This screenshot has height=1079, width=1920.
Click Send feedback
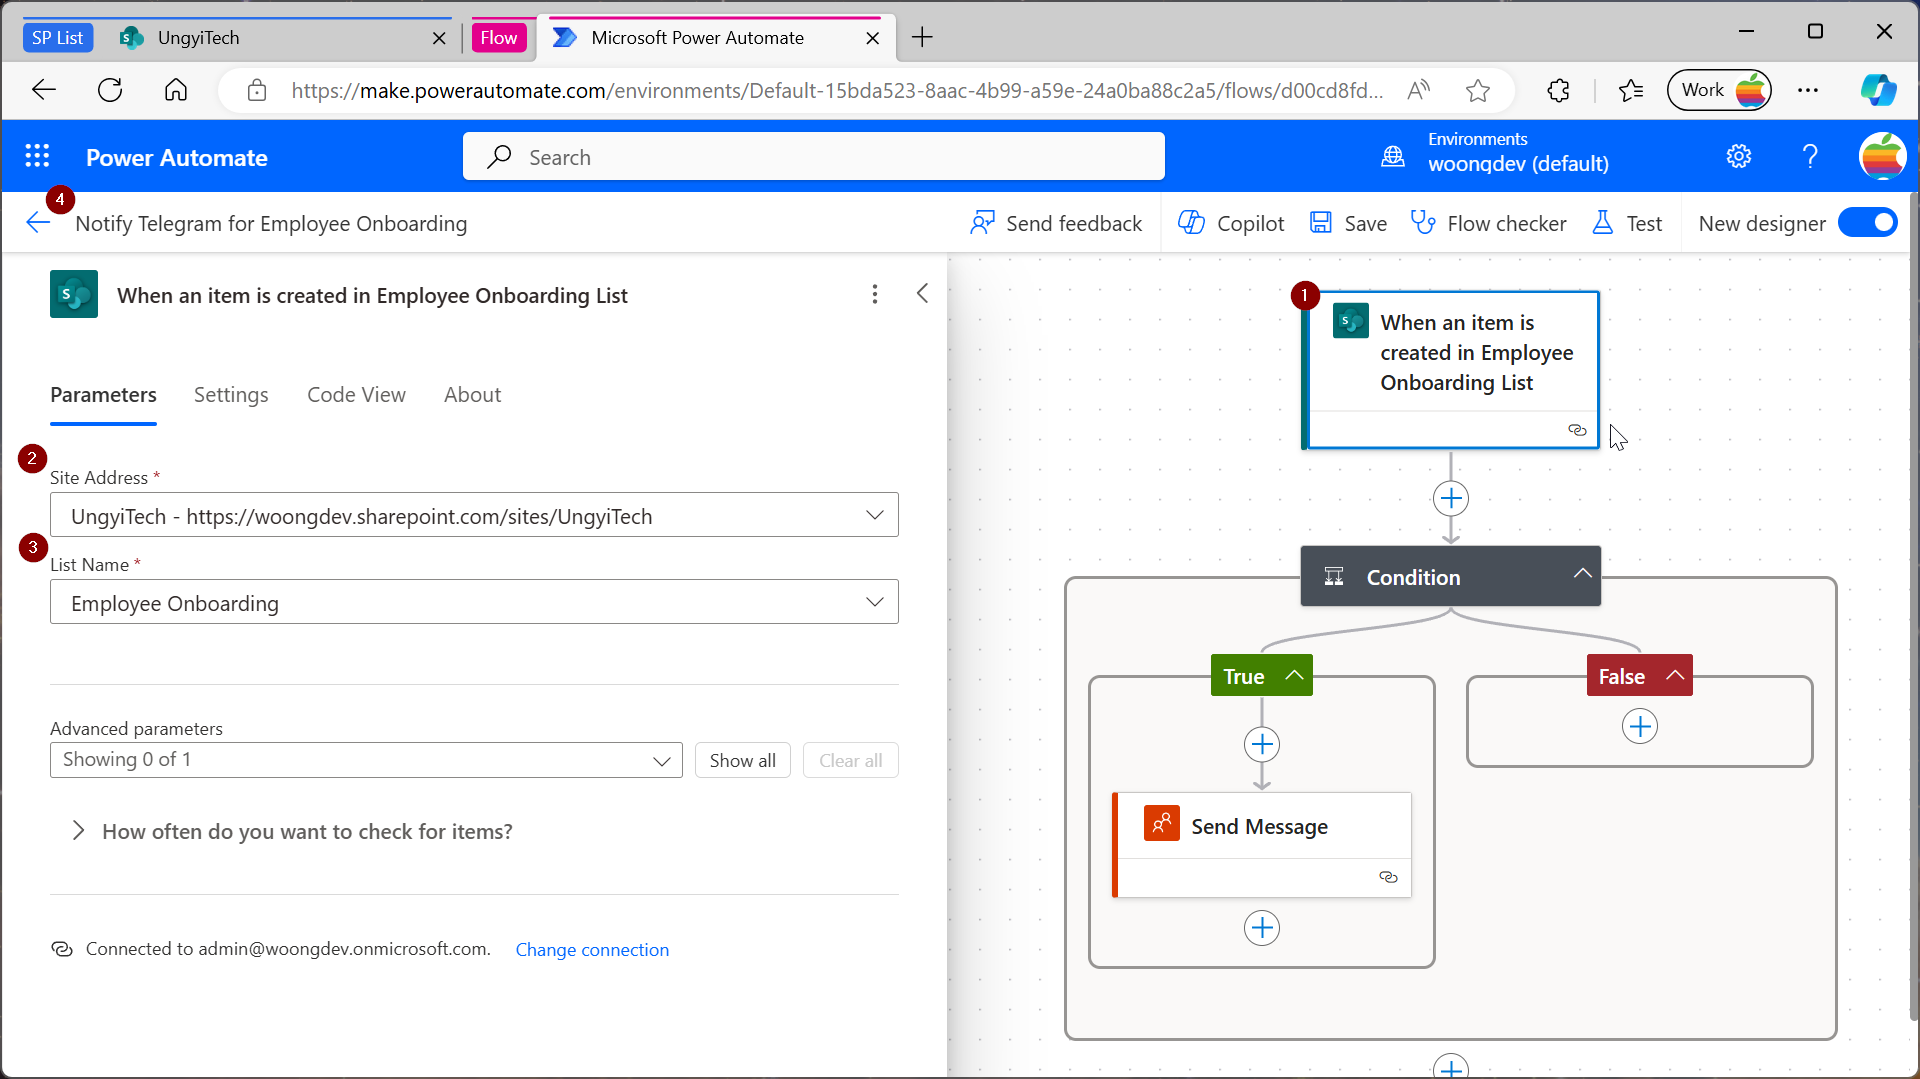(x=1056, y=222)
